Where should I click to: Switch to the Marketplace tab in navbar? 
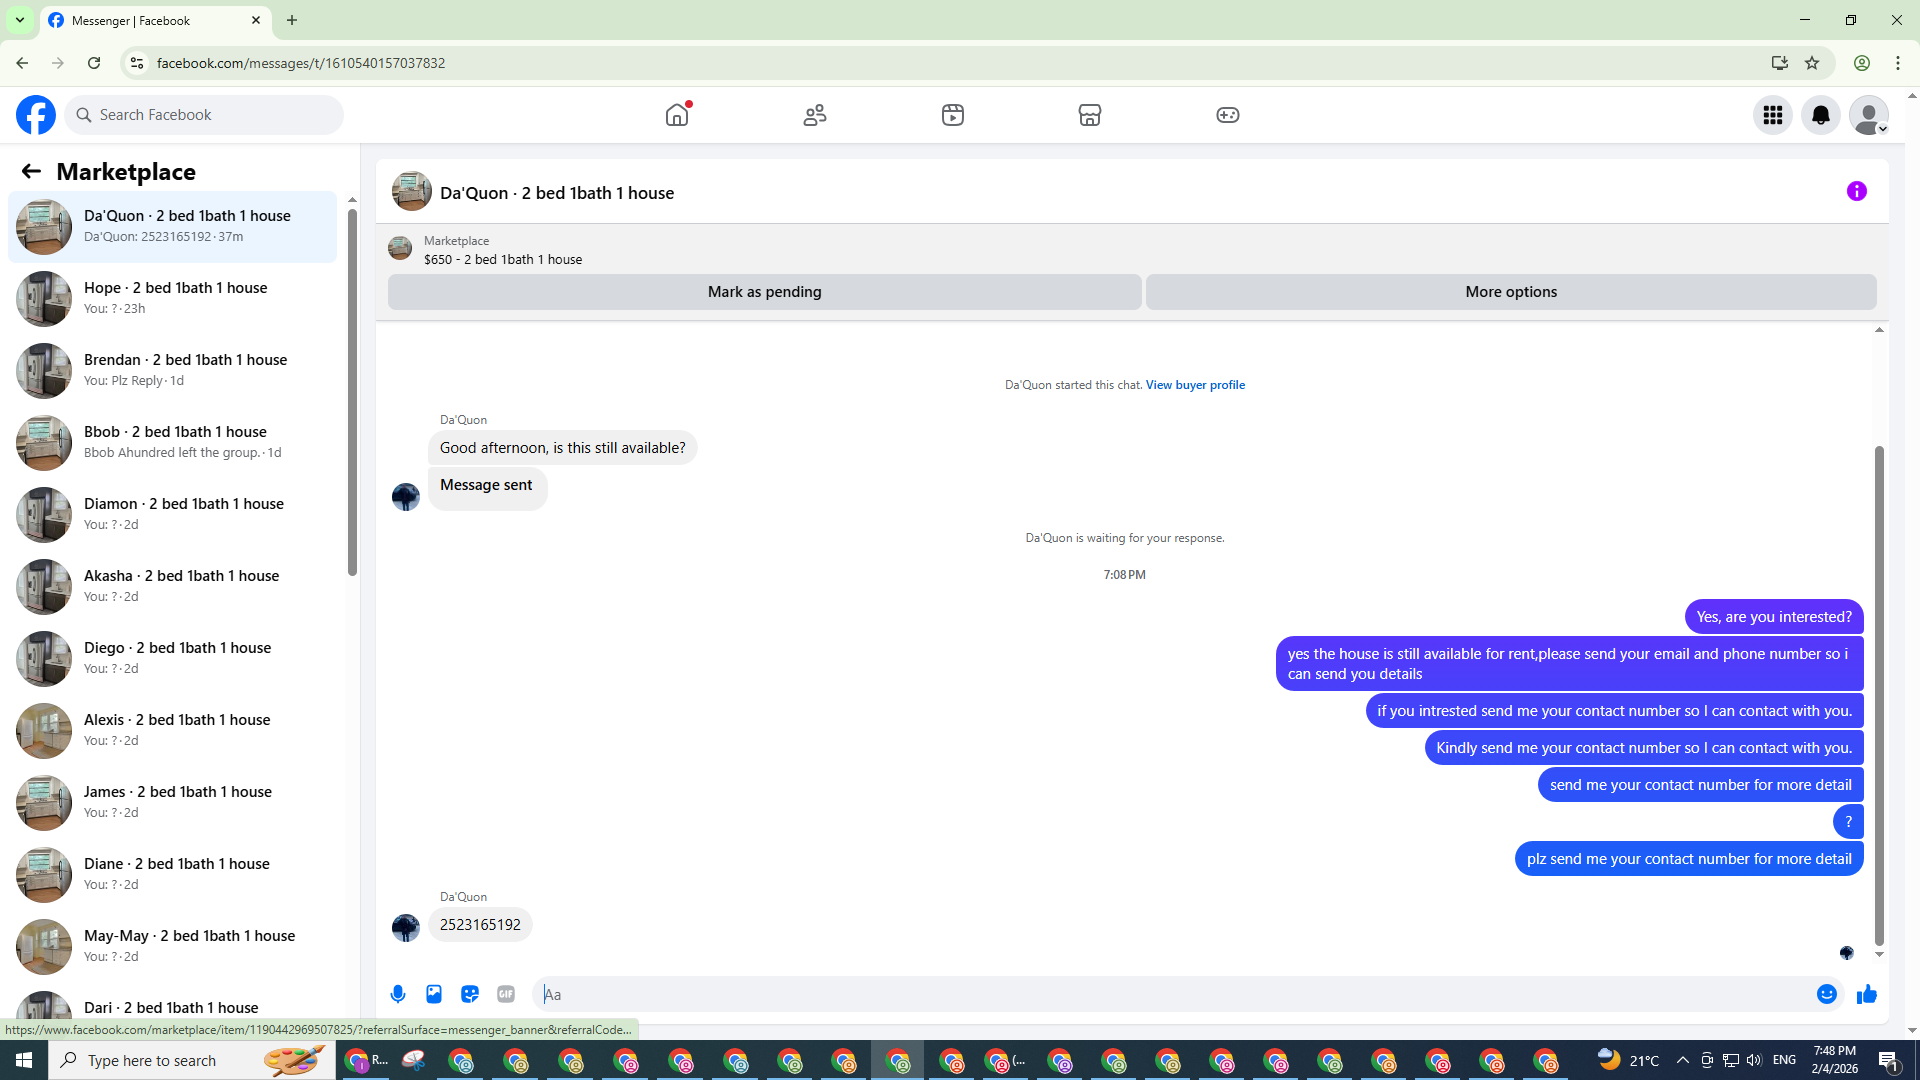(x=1090, y=115)
